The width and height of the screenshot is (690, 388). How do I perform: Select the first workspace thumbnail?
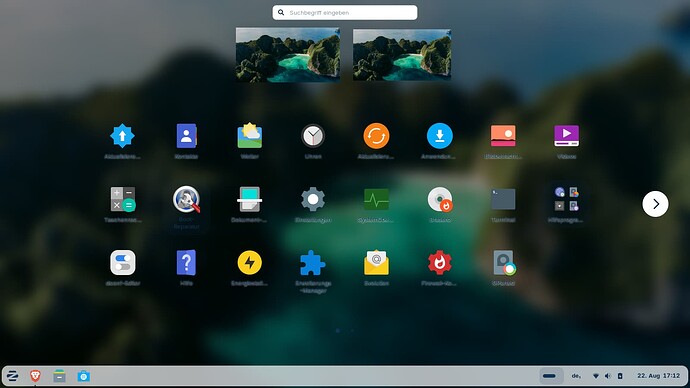click(288, 55)
